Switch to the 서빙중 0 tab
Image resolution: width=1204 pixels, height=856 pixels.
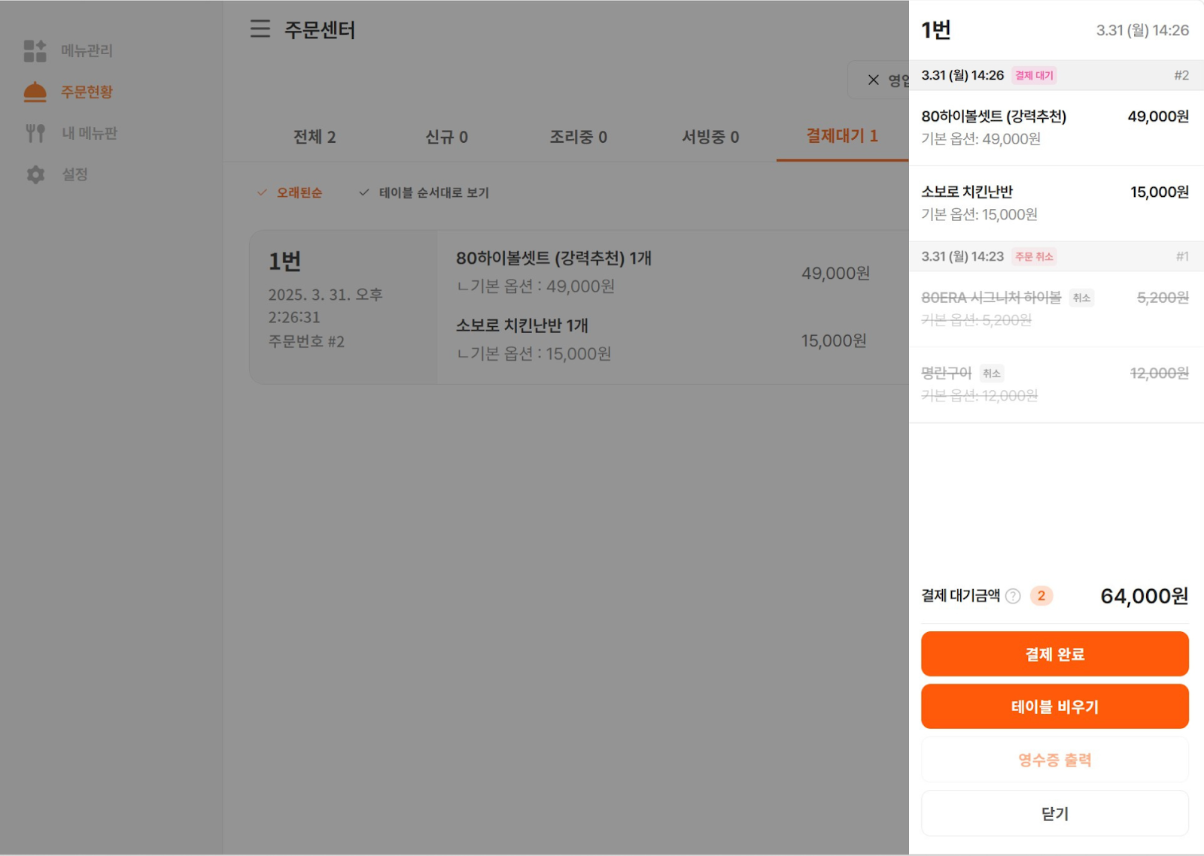tap(710, 137)
